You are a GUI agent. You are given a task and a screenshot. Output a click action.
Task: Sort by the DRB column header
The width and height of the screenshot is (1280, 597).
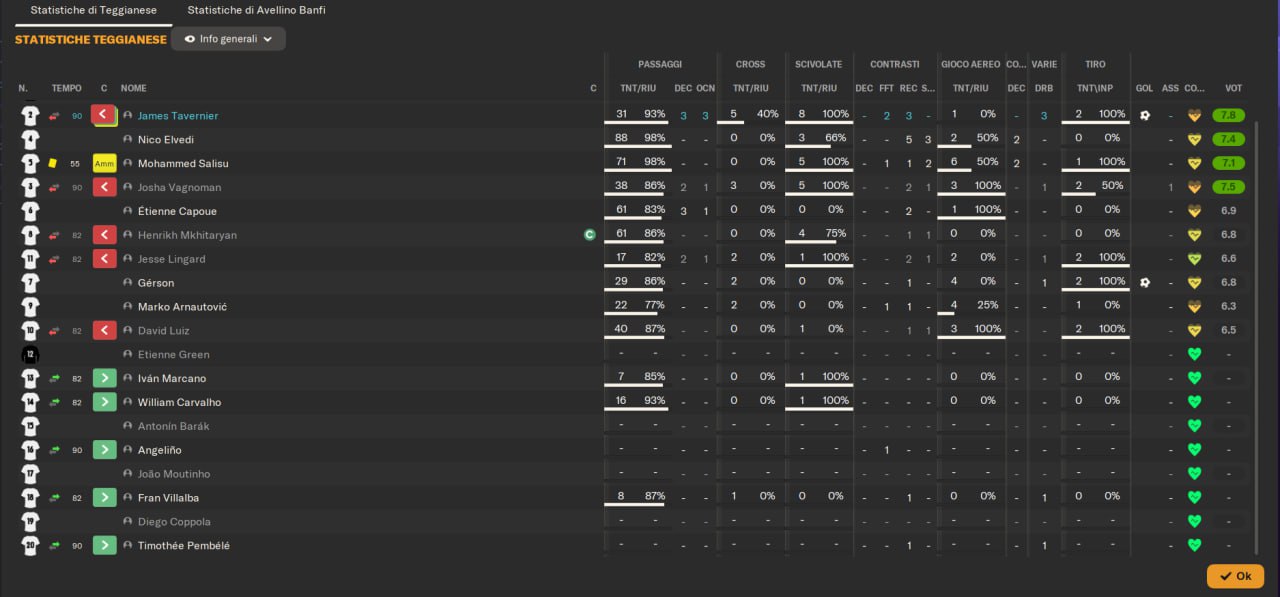click(x=1044, y=88)
